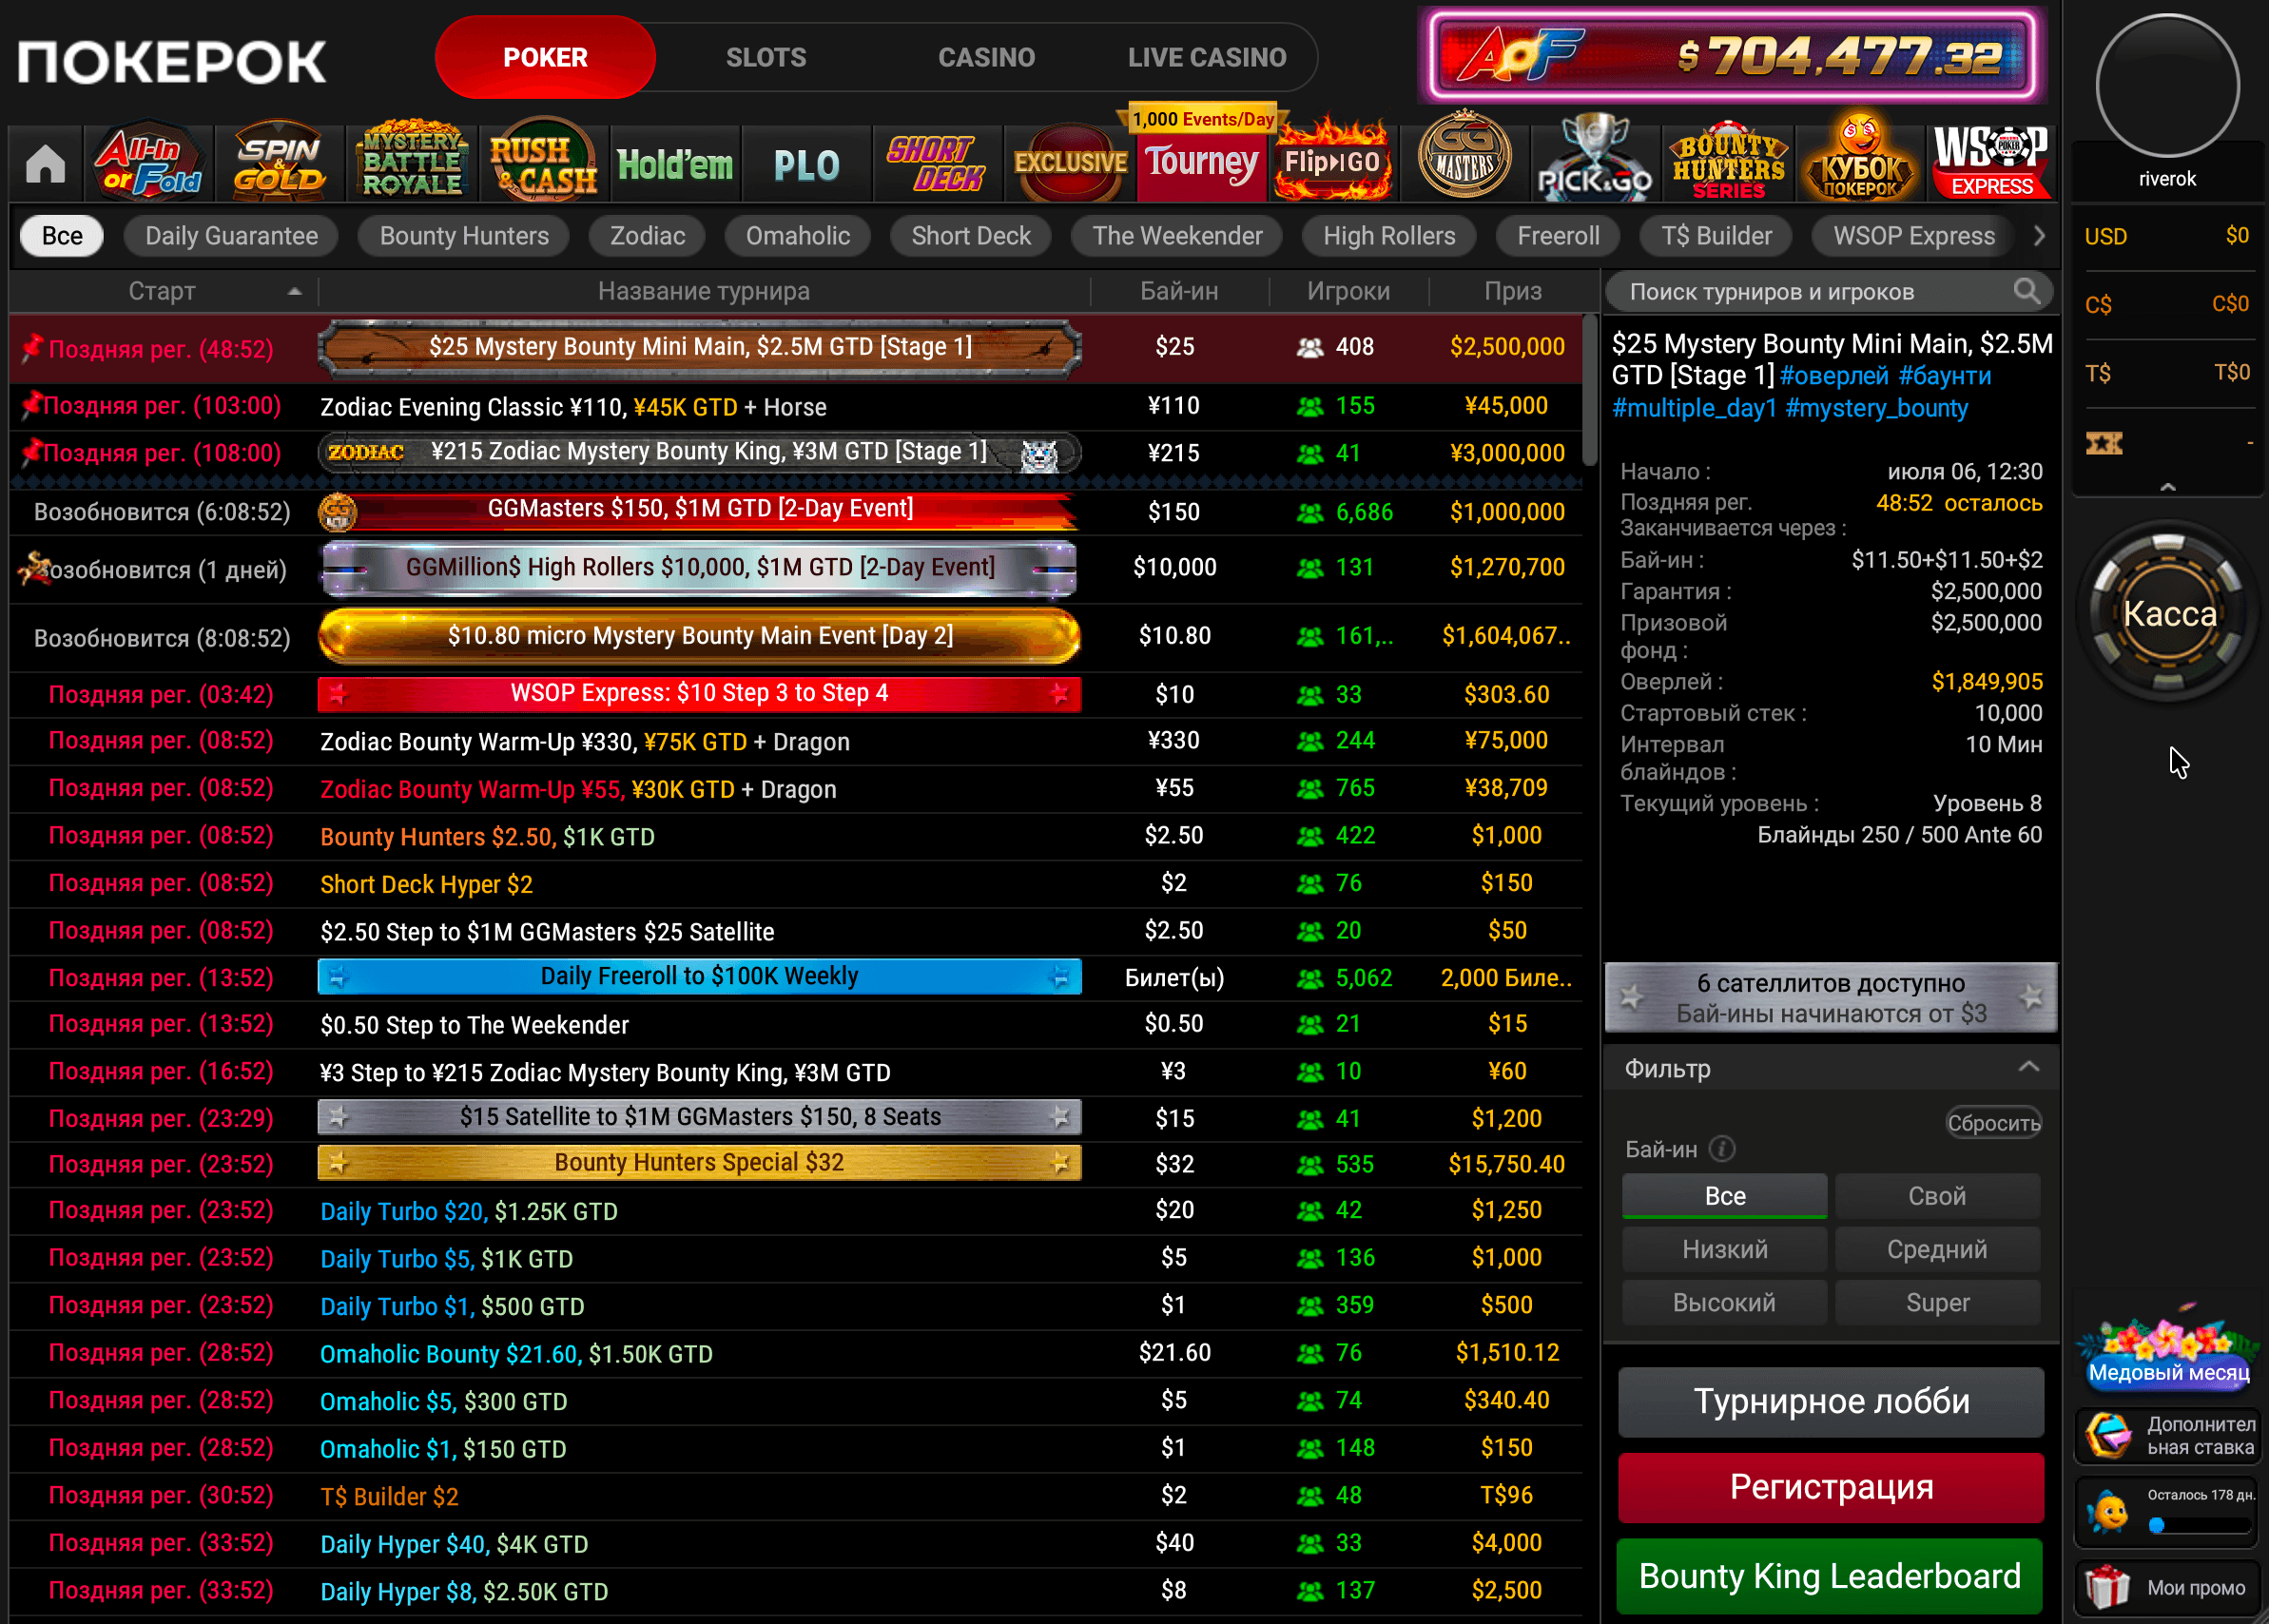Screen dimensions: 2269x1624
Task: Select the Super buy-in filter
Action: click(1937, 1302)
